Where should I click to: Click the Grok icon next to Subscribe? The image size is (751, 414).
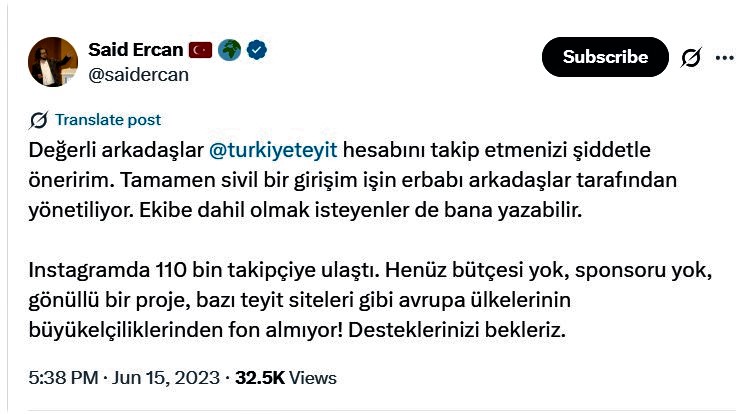(691, 58)
